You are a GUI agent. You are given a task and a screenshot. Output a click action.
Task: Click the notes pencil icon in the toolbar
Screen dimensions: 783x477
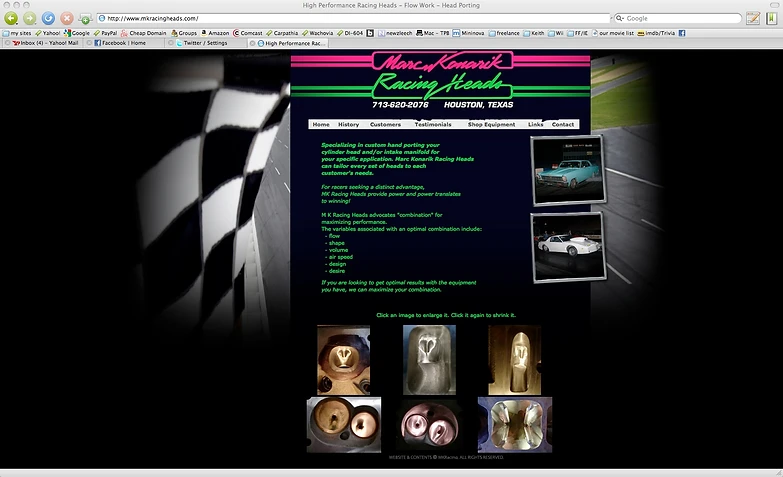(x=753, y=18)
